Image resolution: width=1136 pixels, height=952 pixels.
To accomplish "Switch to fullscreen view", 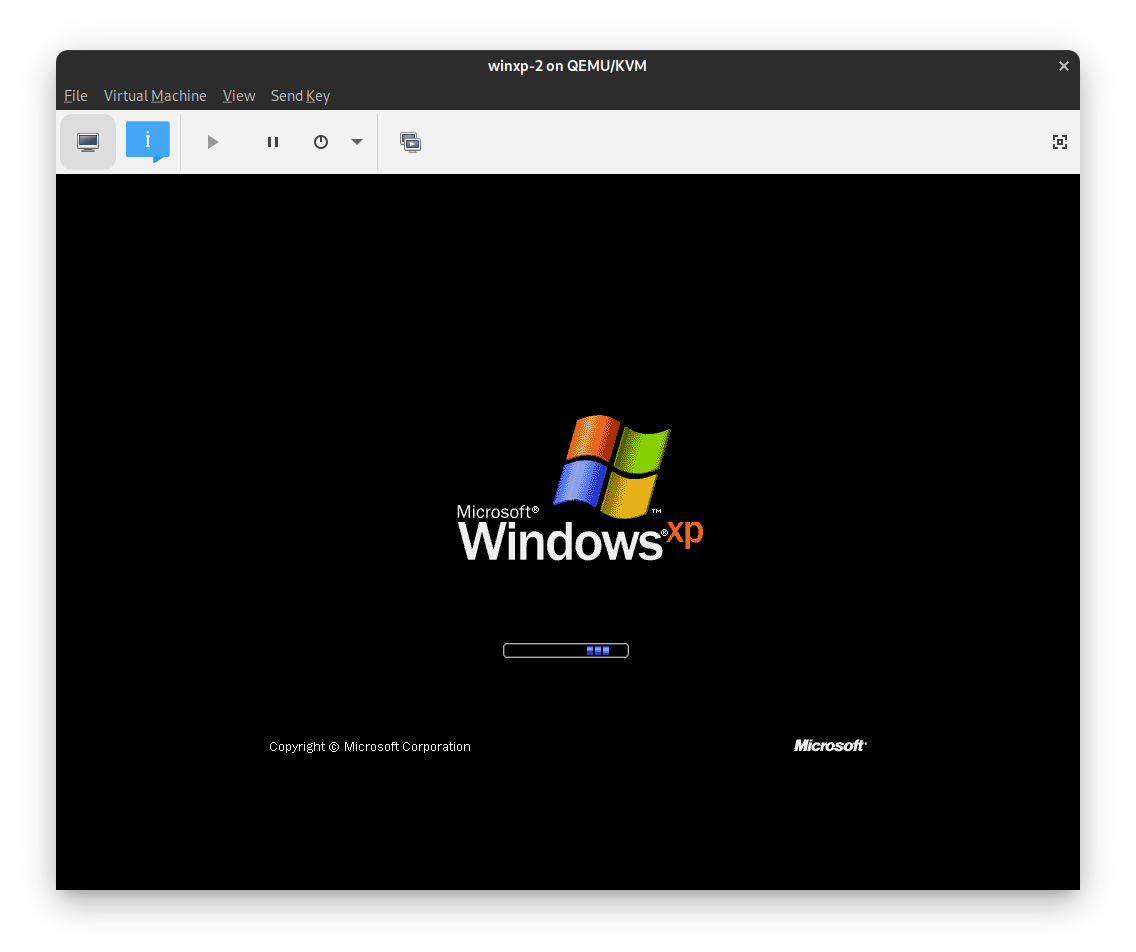I will click(x=1059, y=142).
